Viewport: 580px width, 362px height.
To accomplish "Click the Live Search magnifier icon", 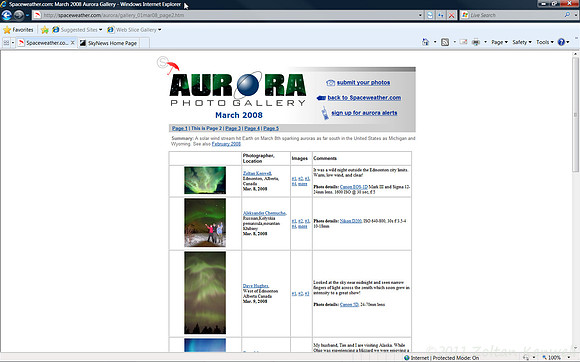I will [x=567, y=15].
